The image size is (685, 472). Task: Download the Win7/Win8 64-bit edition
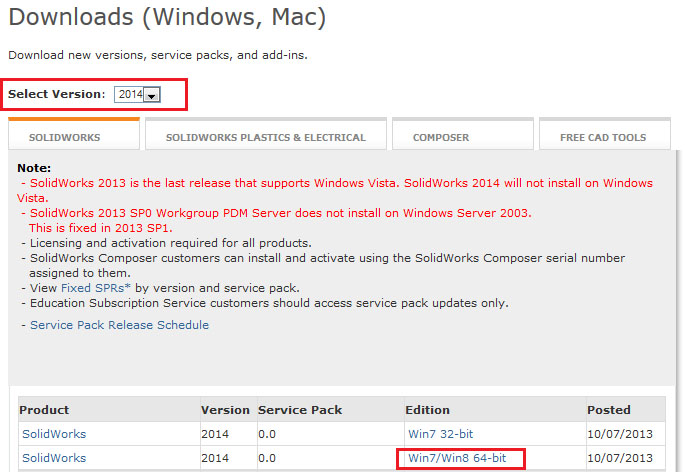457,458
